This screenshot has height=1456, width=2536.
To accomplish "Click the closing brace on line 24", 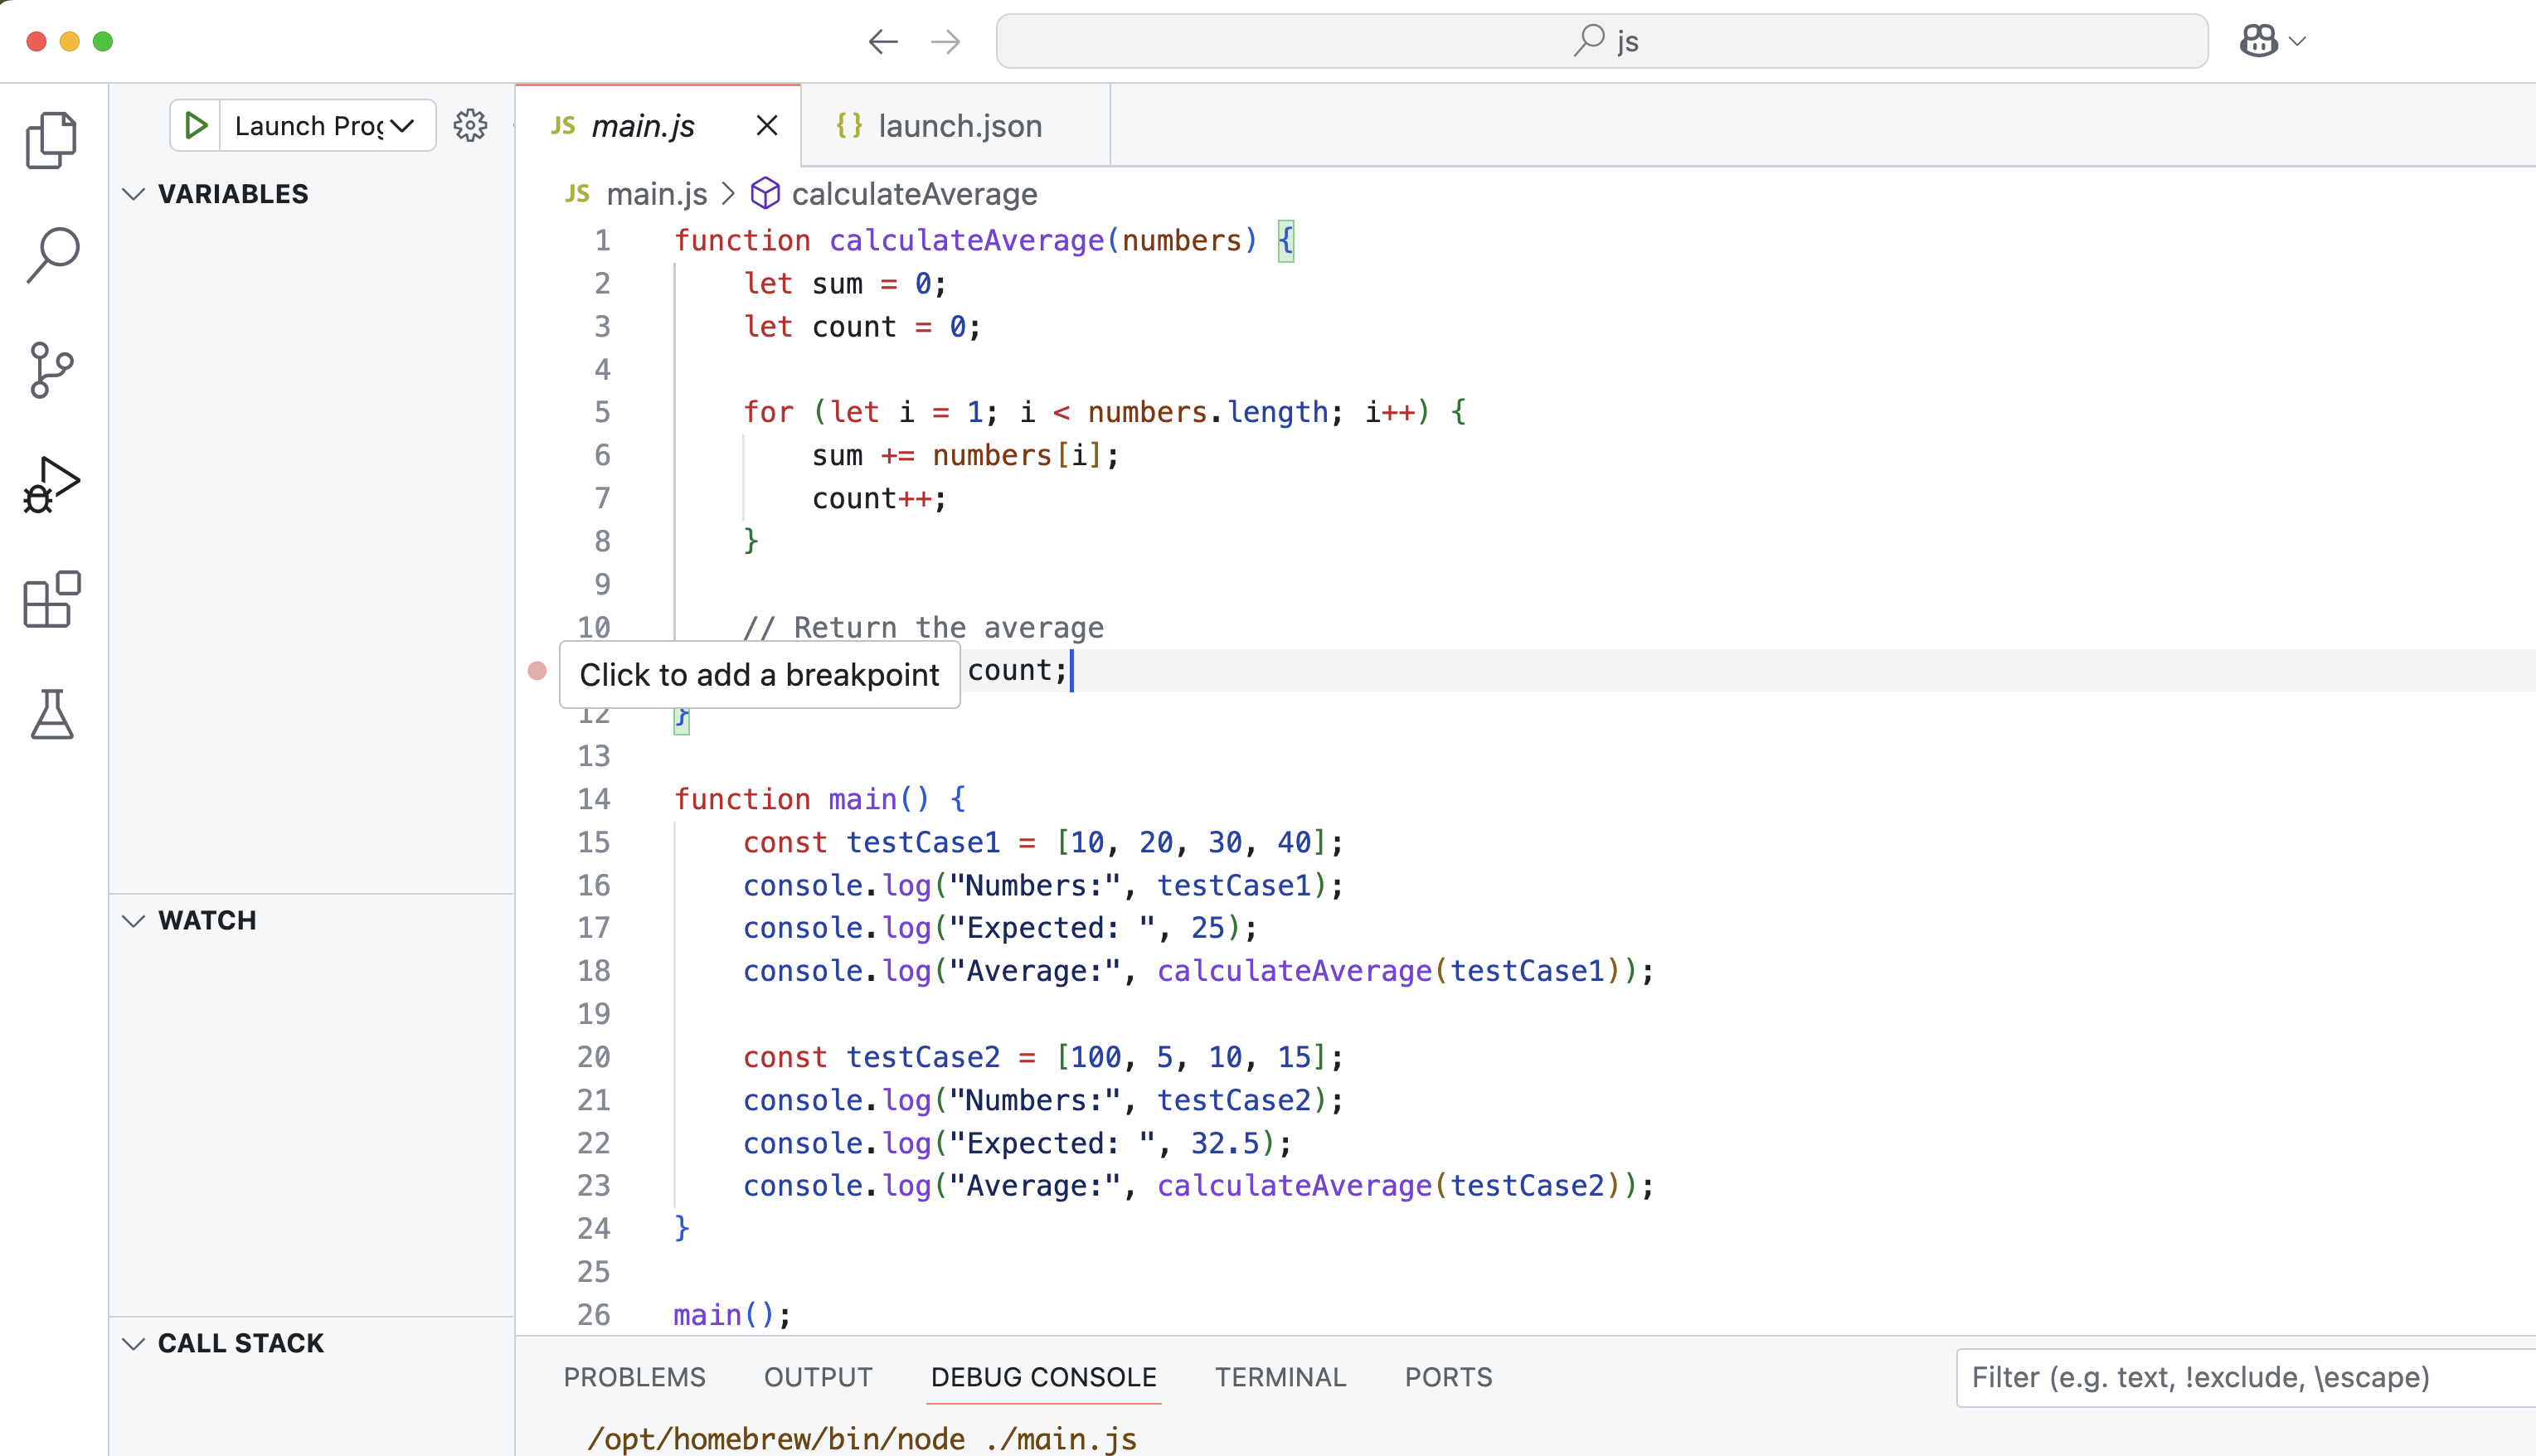I will pos(682,1228).
